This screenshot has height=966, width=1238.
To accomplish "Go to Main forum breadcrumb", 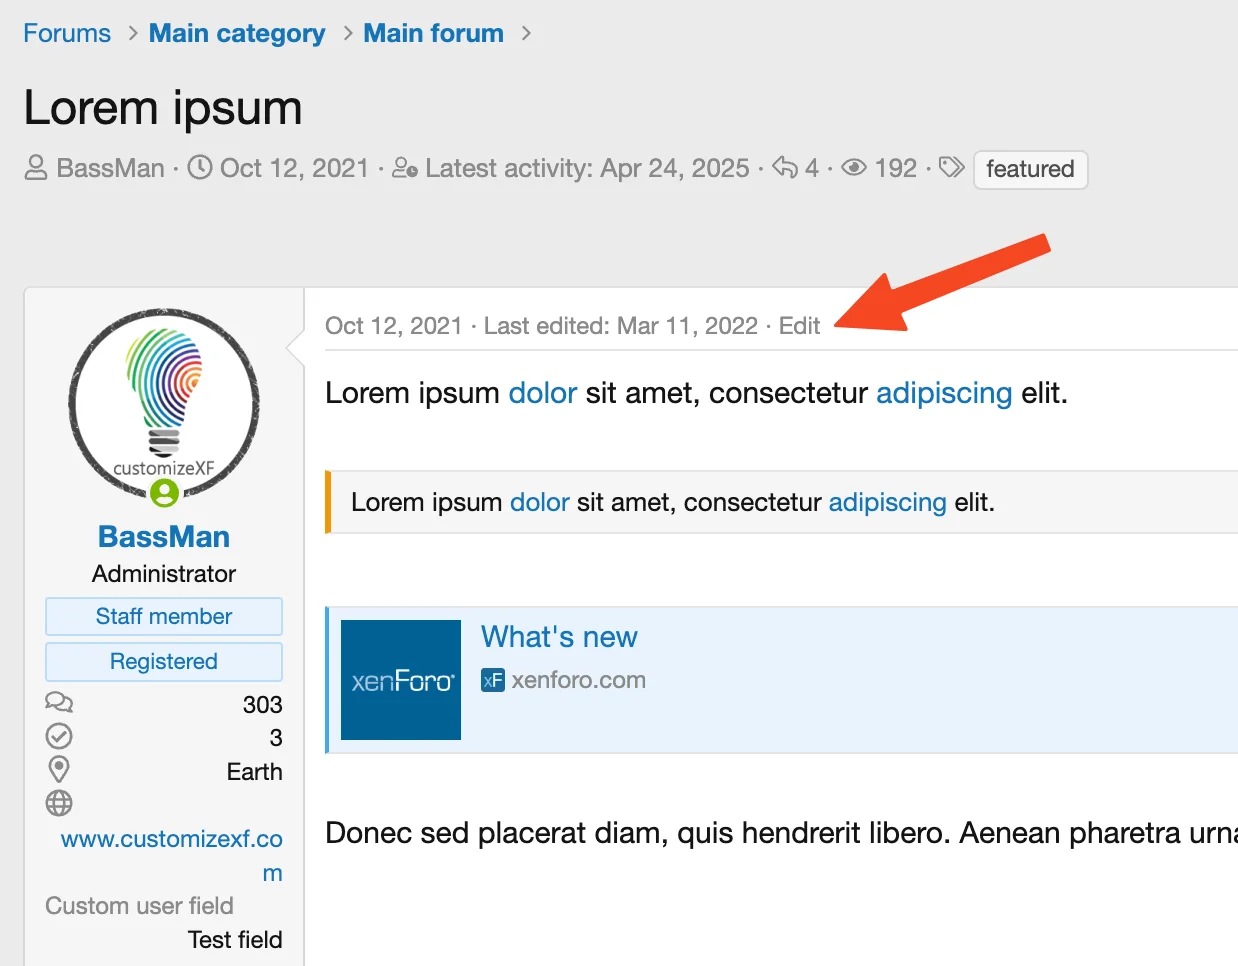I will coord(433,33).
